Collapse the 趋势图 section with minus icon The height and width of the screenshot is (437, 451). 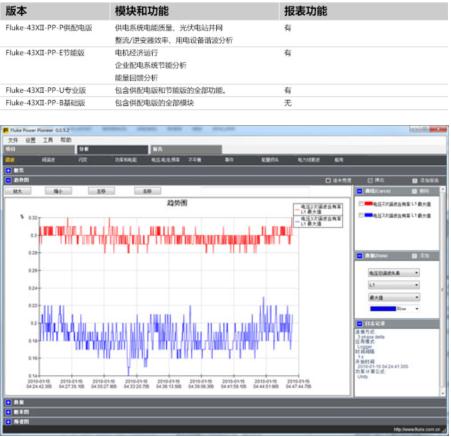[x=8, y=180]
